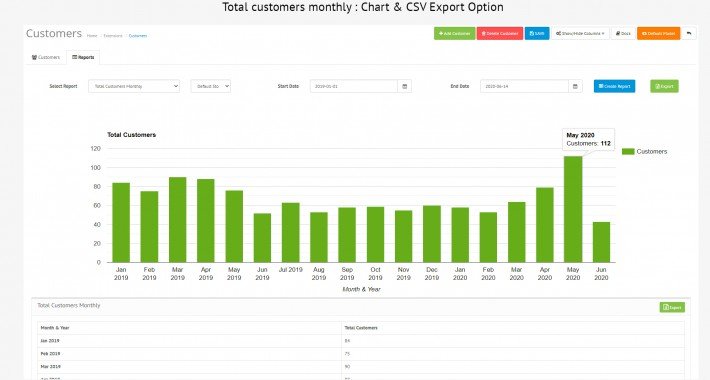
Task: Click the Mar 2019 table row label
Action: 50,366
